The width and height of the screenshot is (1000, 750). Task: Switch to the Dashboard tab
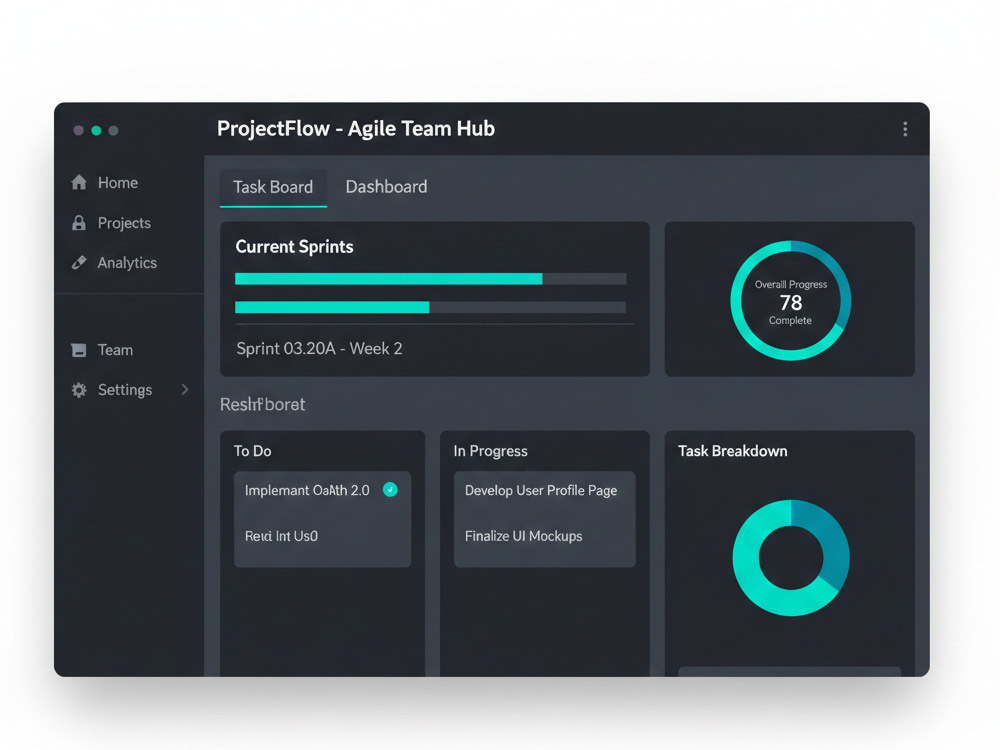click(x=386, y=187)
